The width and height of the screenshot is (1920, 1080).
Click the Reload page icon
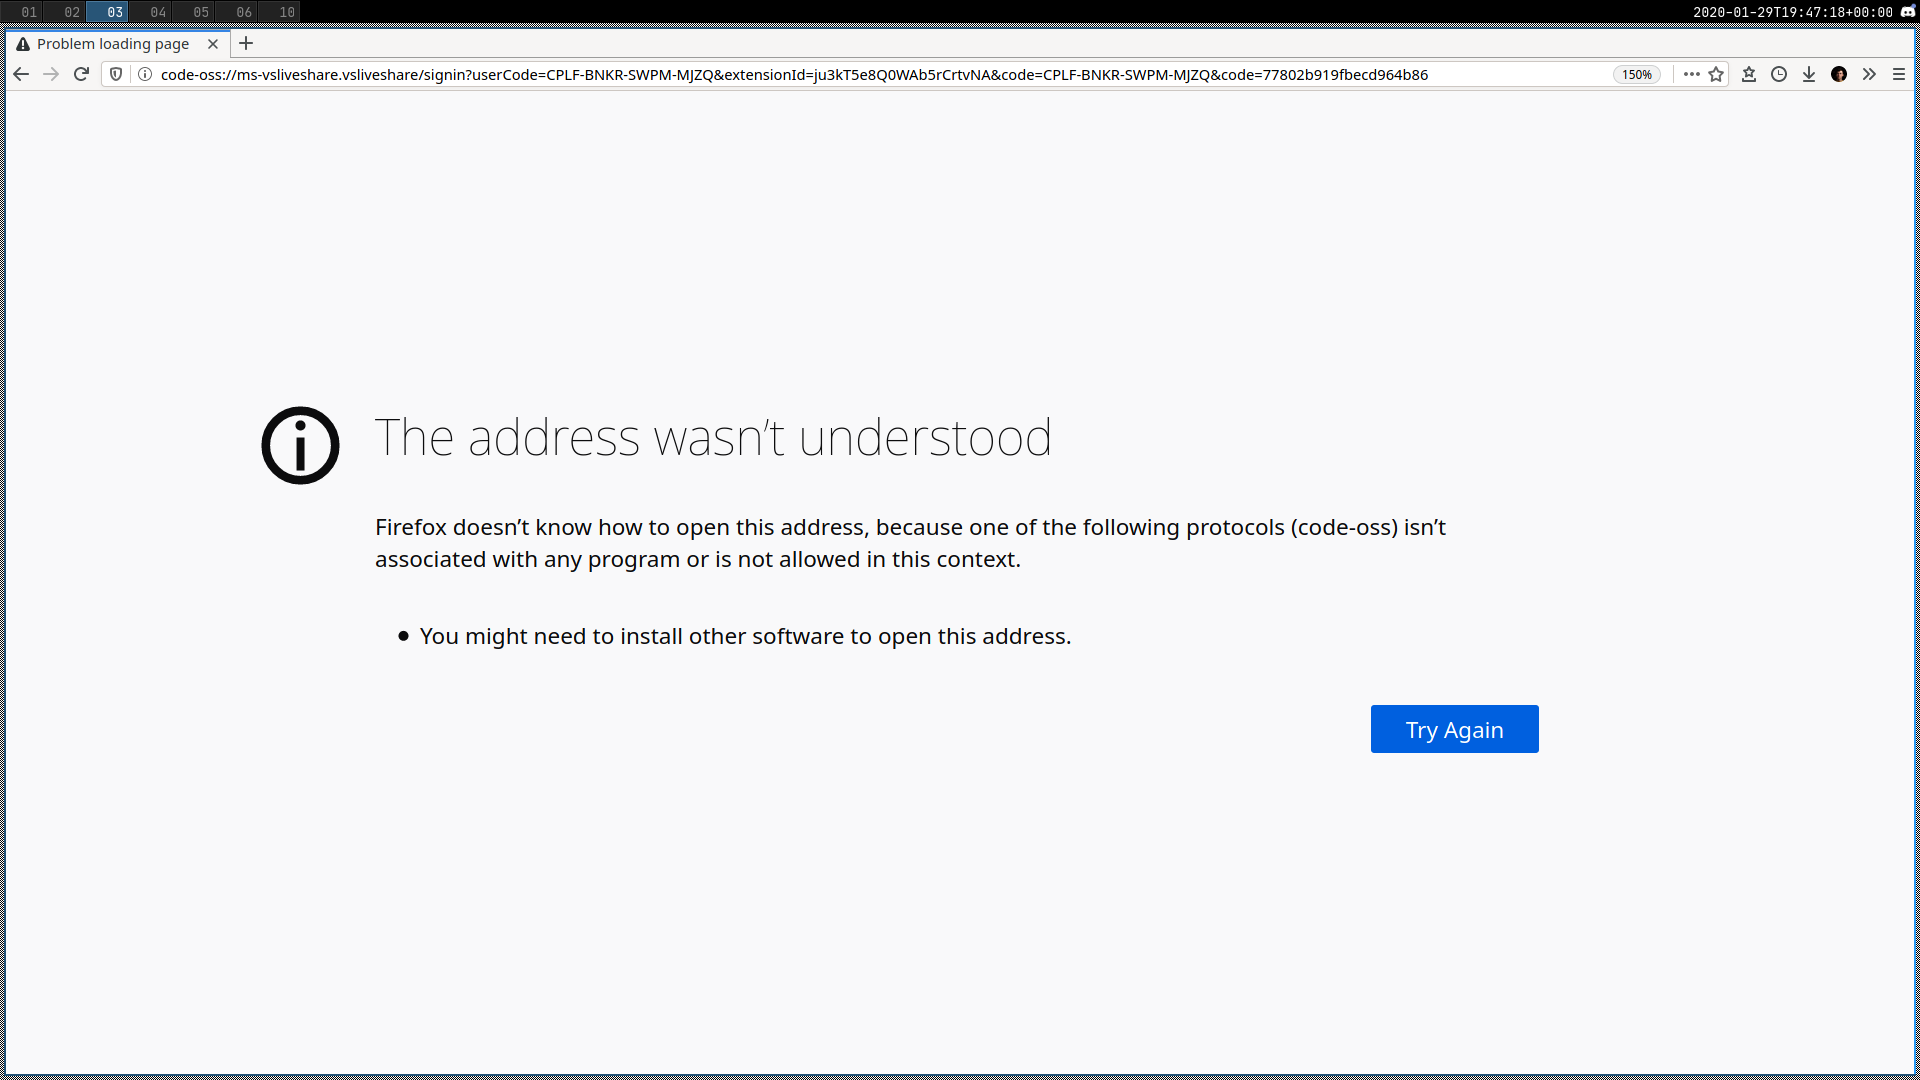(81, 73)
